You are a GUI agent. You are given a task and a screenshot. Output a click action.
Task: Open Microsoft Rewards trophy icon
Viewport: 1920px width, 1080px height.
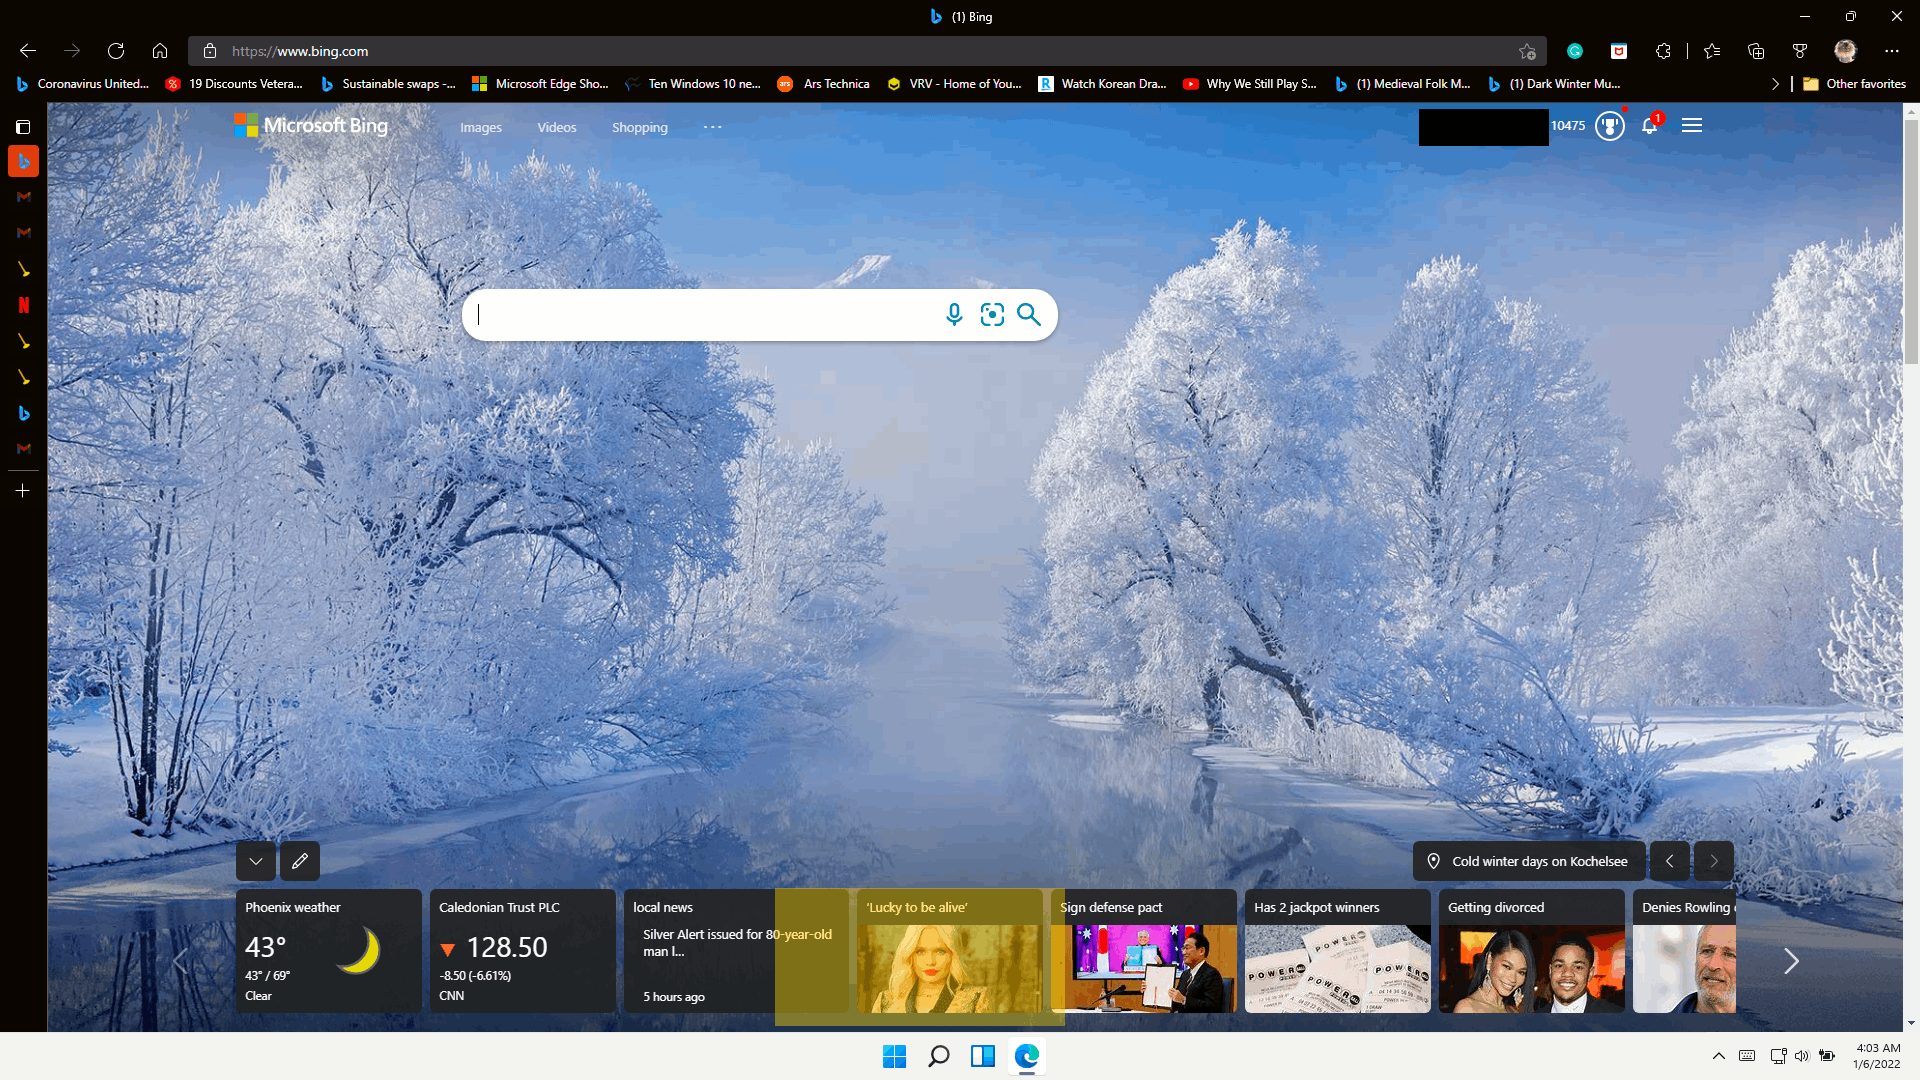pos(1610,126)
